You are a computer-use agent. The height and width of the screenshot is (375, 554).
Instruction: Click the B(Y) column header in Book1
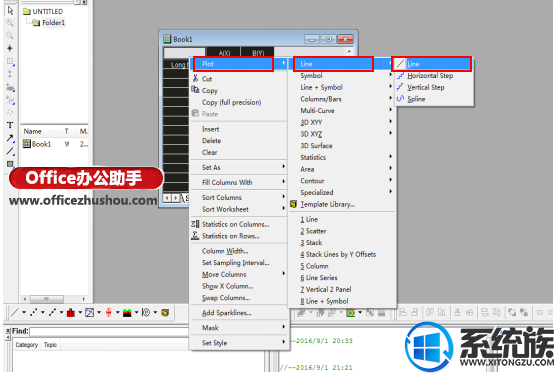pyautogui.click(x=258, y=53)
